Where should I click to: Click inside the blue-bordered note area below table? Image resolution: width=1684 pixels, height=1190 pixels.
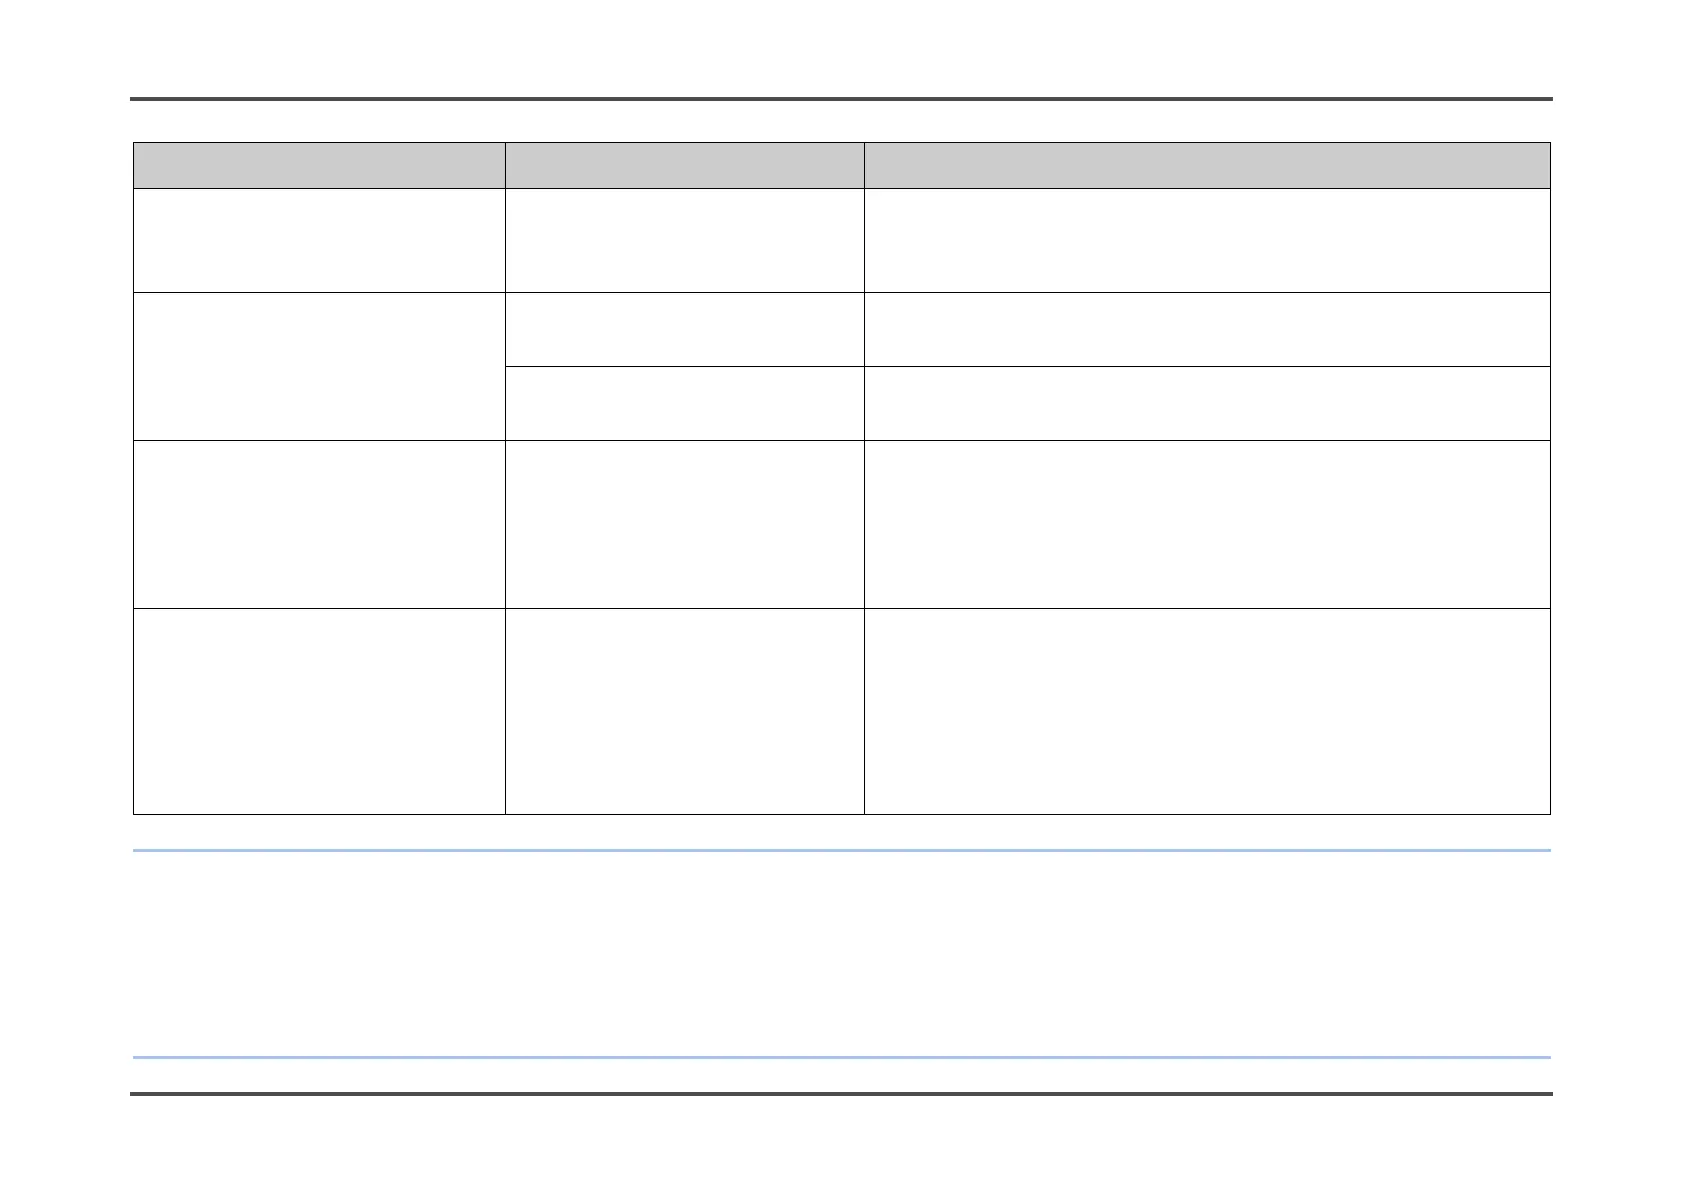(841, 953)
